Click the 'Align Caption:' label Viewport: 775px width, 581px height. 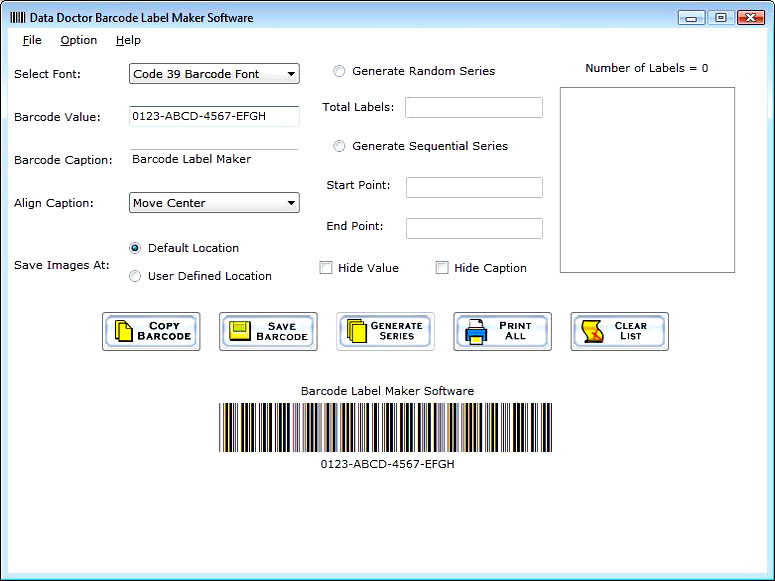(x=54, y=203)
